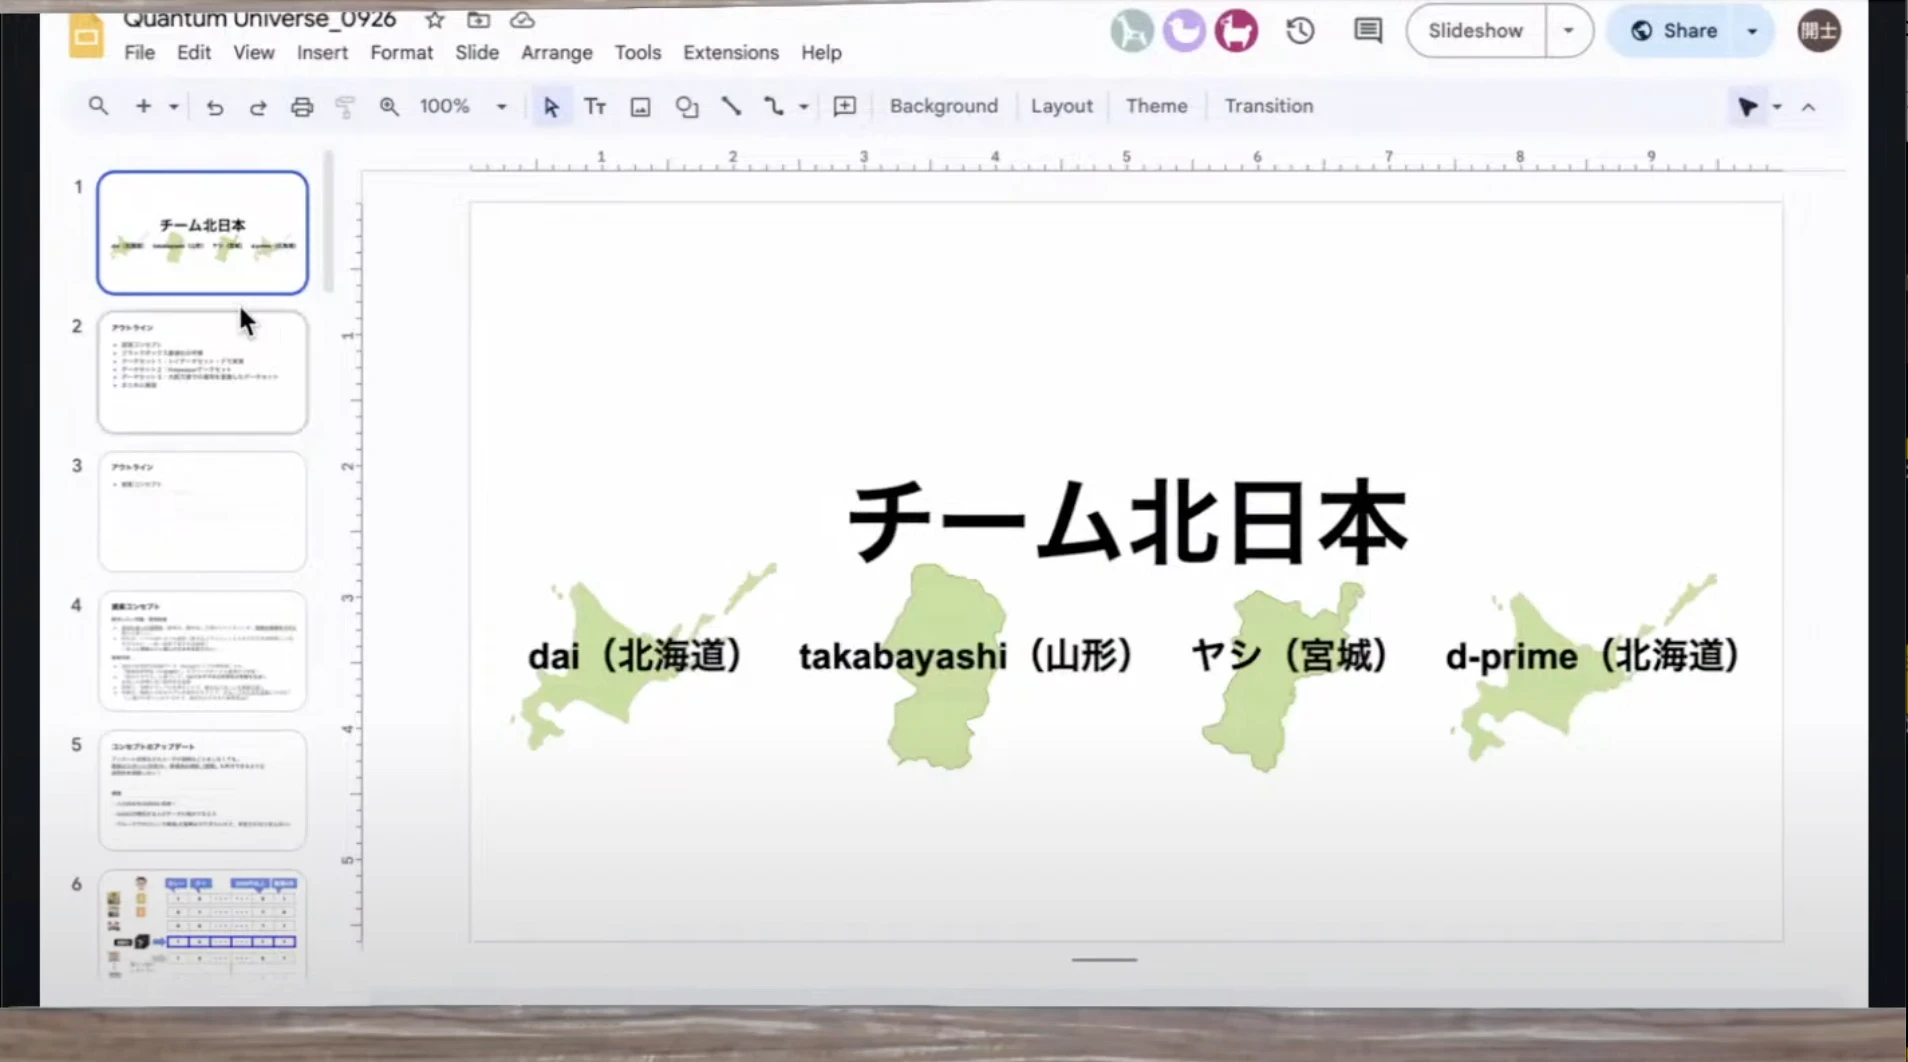This screenshot has width=1908, height=1062.
Task: Select the Undo icon in the toolbar
Action: tap(214, 106)
